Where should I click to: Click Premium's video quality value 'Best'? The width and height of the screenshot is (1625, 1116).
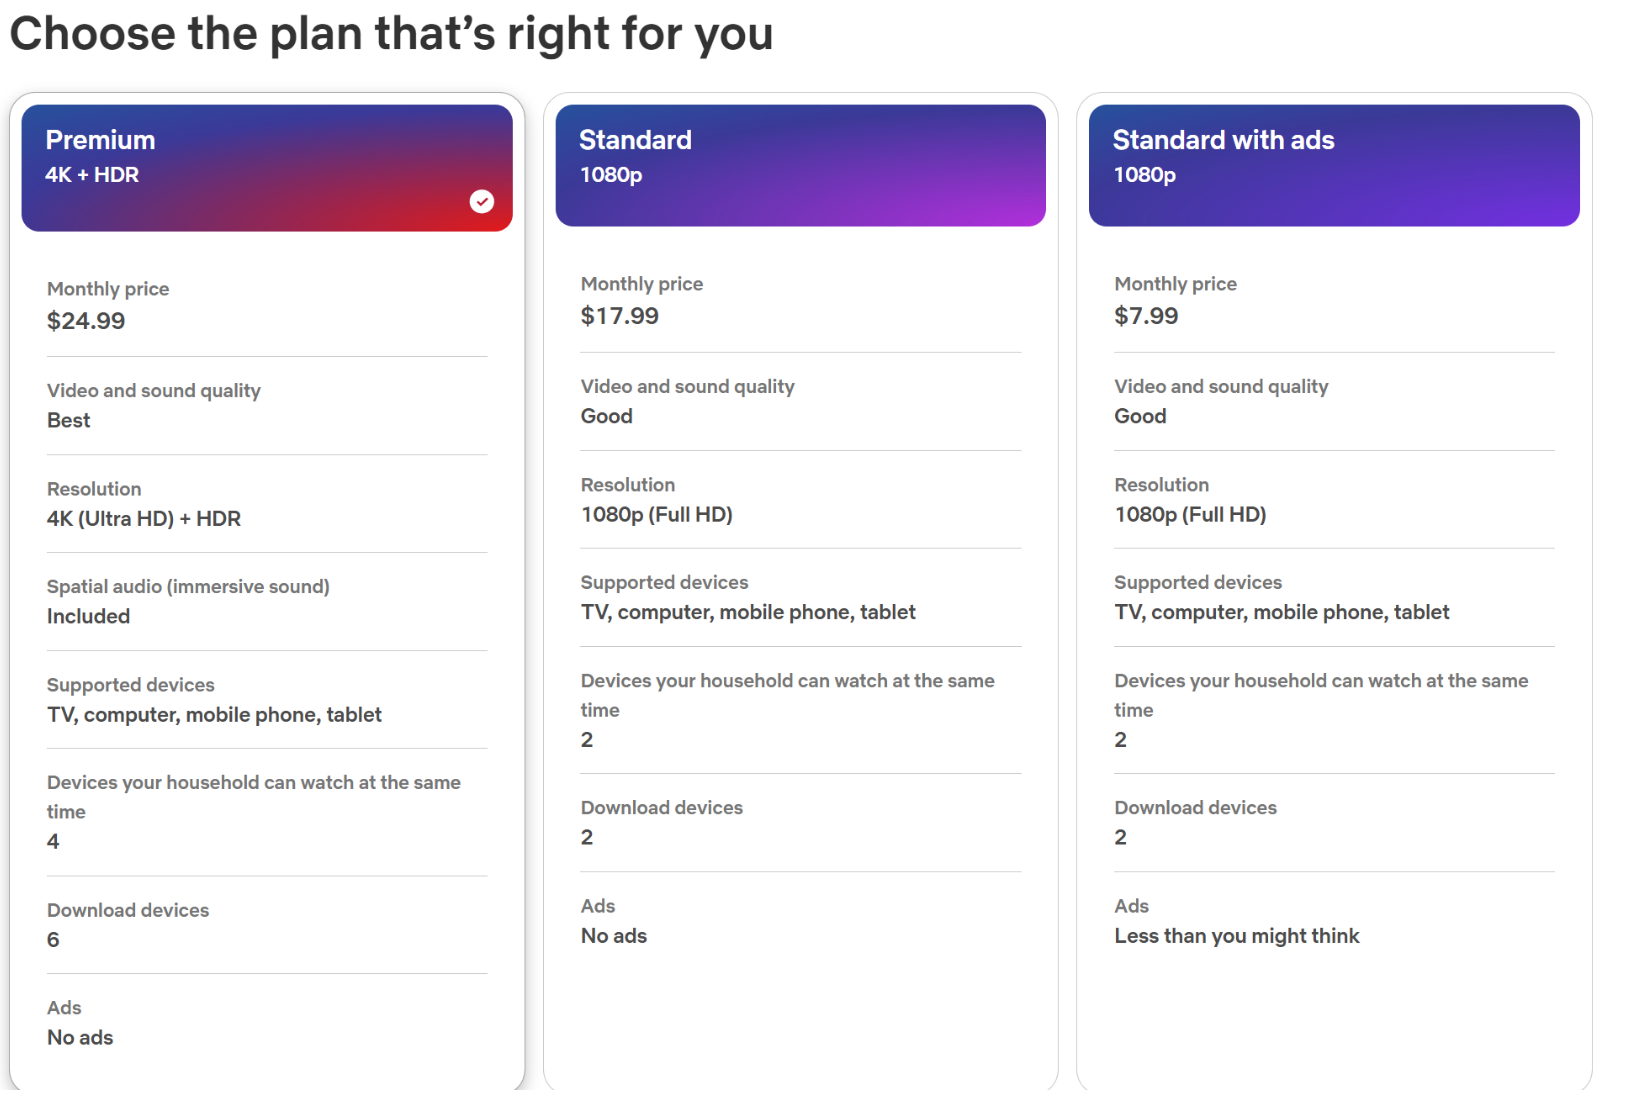tap(68, 421)
